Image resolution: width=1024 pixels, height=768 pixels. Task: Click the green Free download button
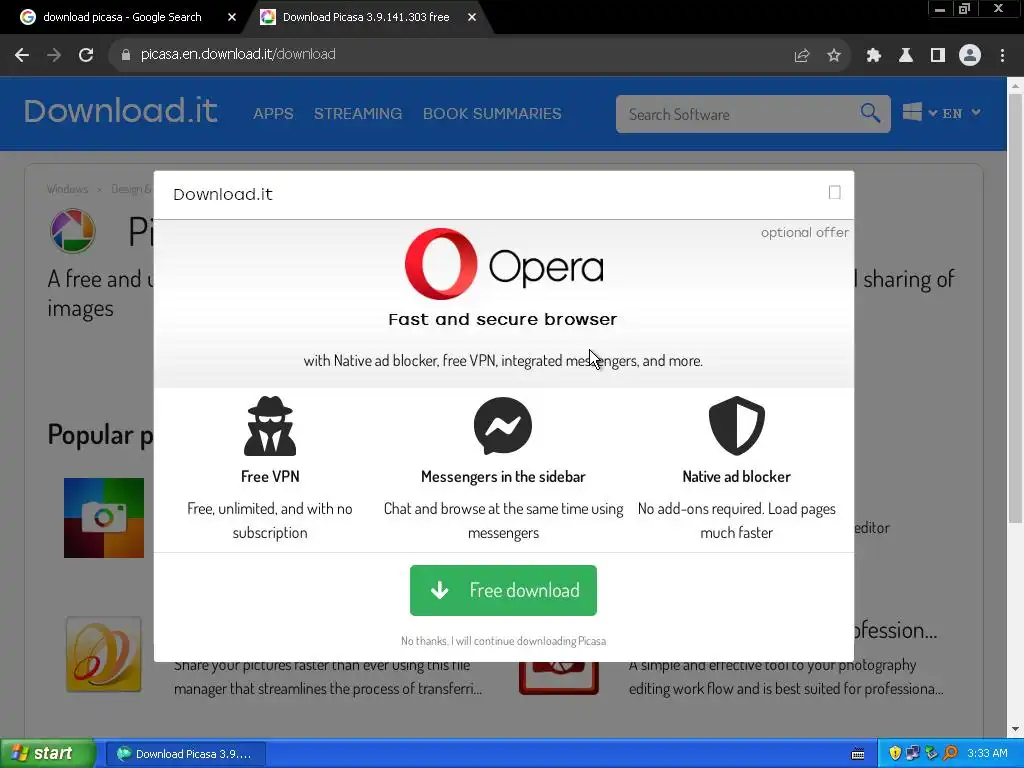[x=504, y=590]
